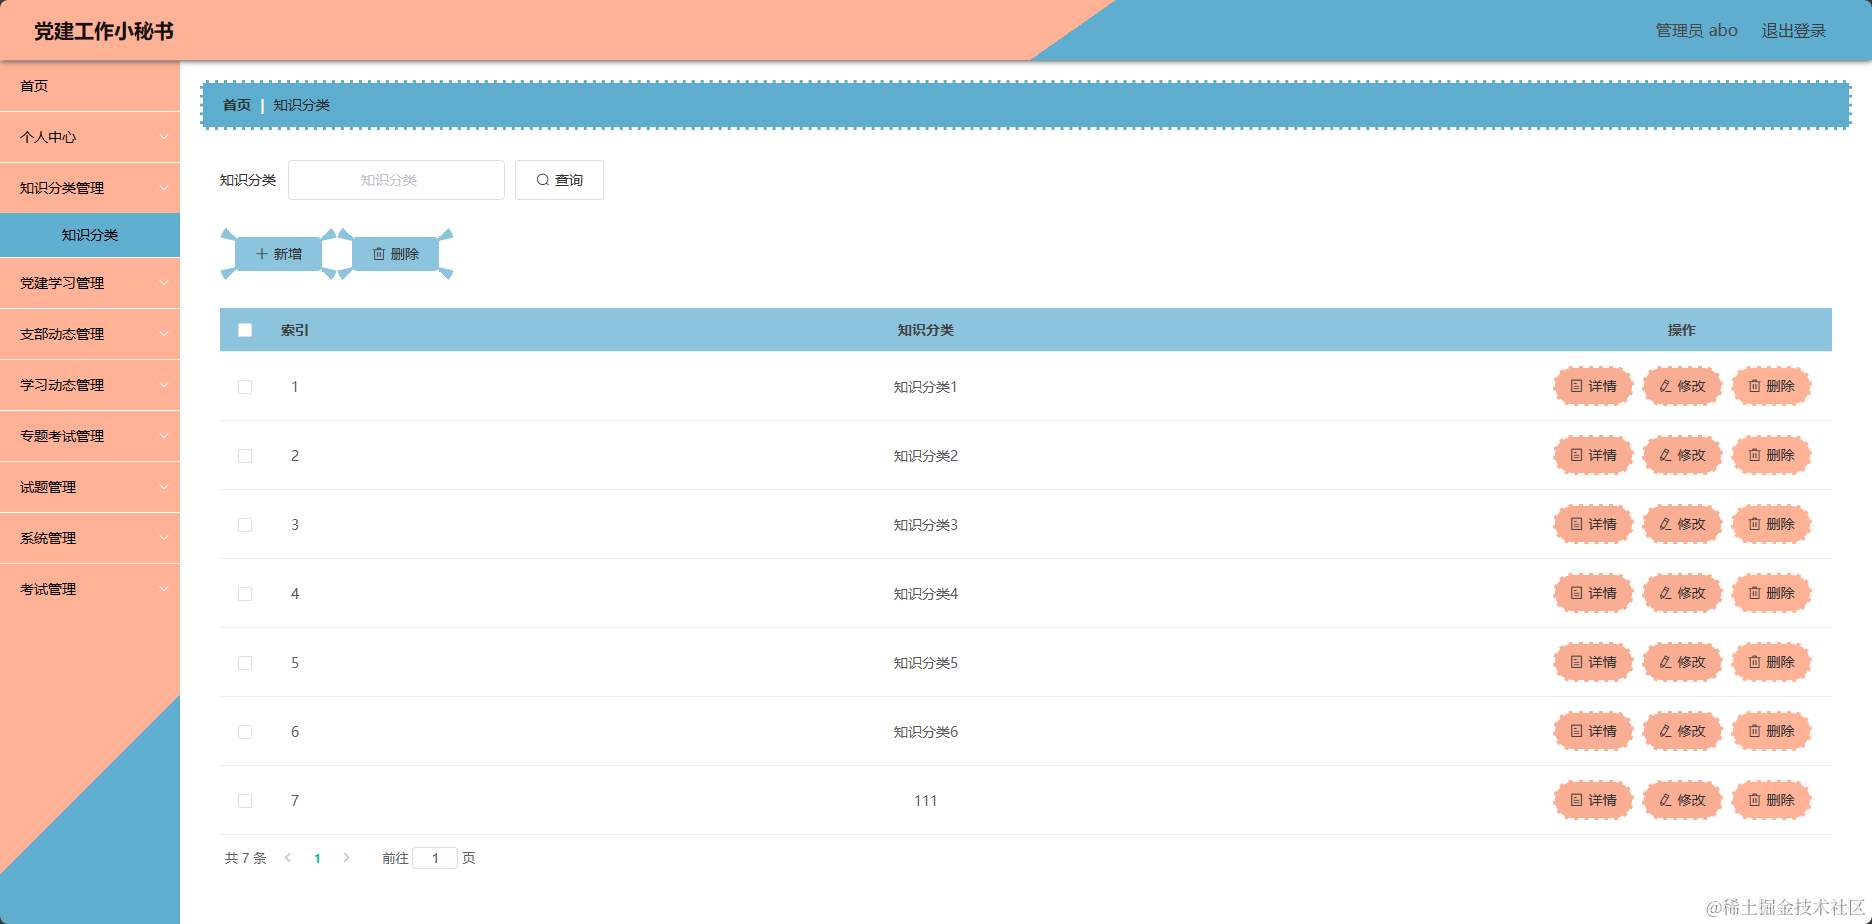Click 修改 in the 知识分类5 row
1872x924 pixels.
click(x=1682, y=662)
